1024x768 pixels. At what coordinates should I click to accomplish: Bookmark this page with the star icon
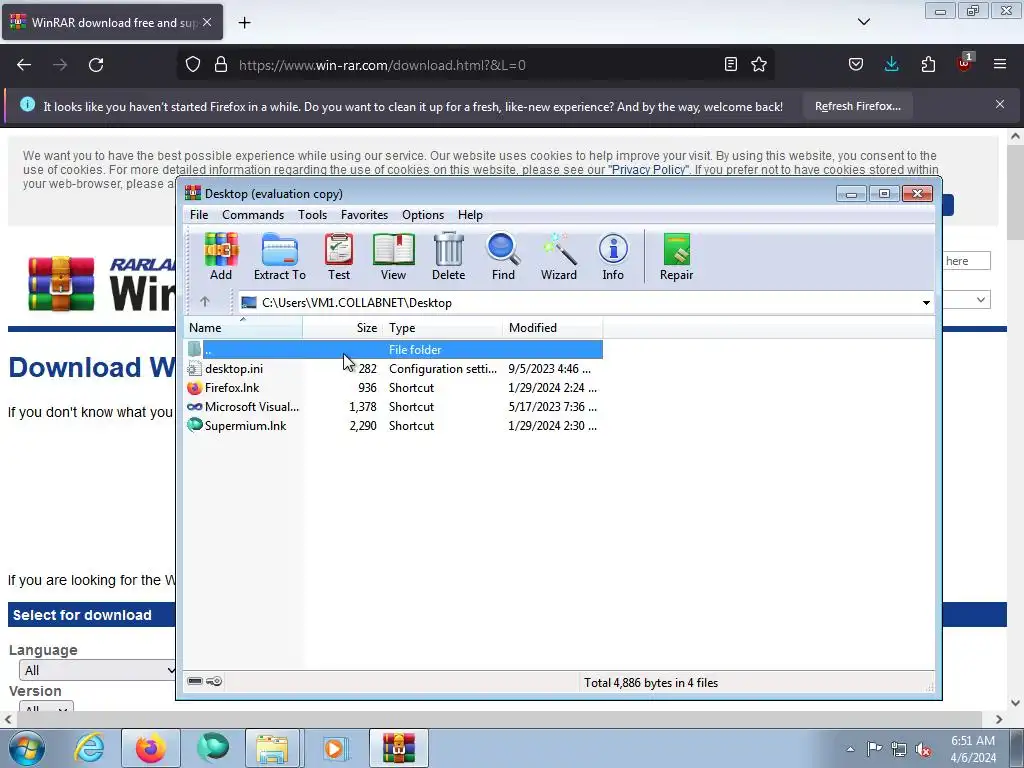[758, 65]
